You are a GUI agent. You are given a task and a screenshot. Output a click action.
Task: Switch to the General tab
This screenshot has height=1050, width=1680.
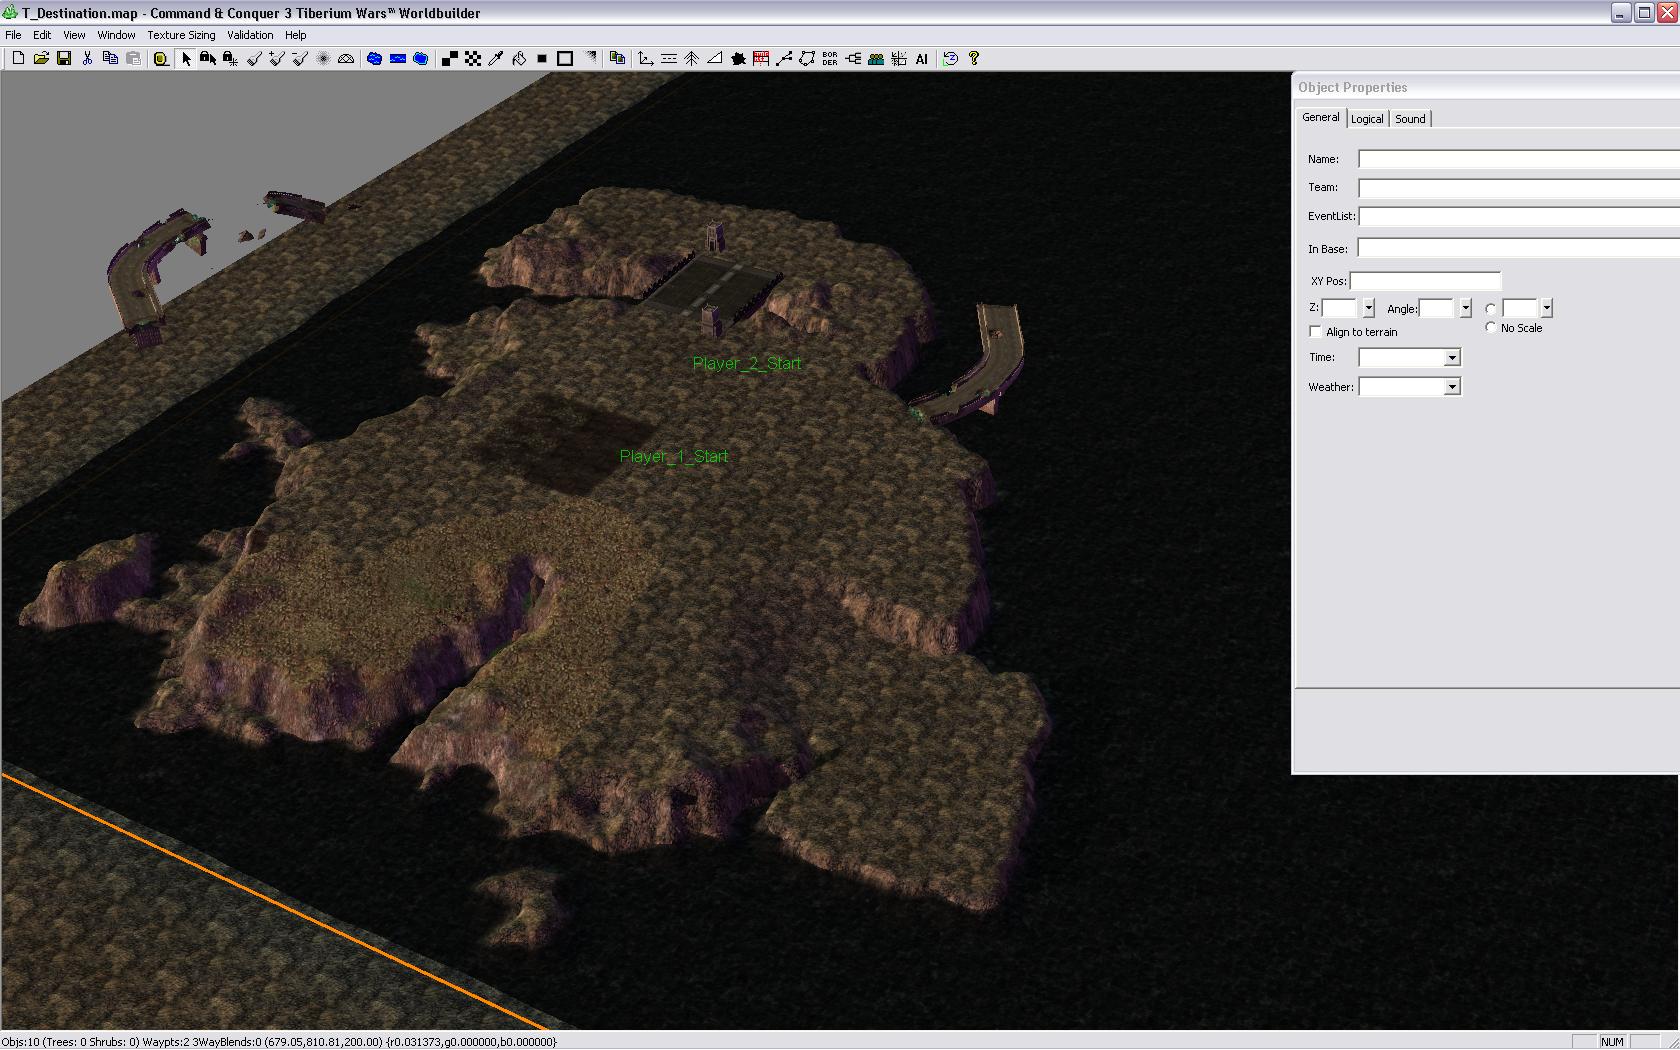(1320, 117)
